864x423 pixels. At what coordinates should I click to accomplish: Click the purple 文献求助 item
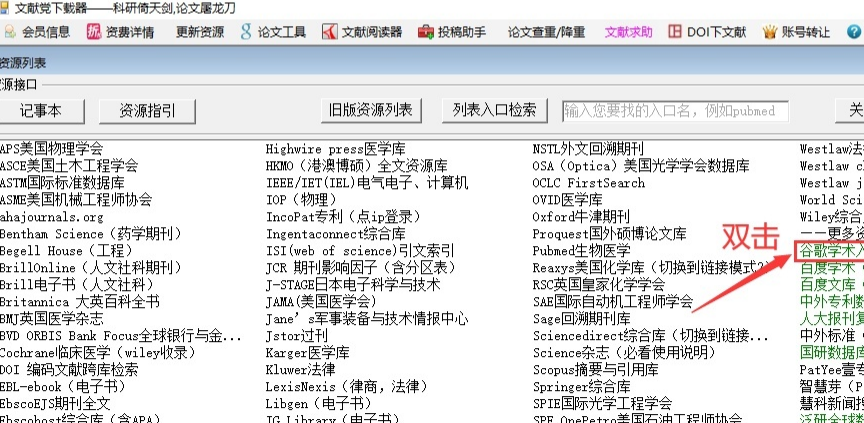click(628, 32)
